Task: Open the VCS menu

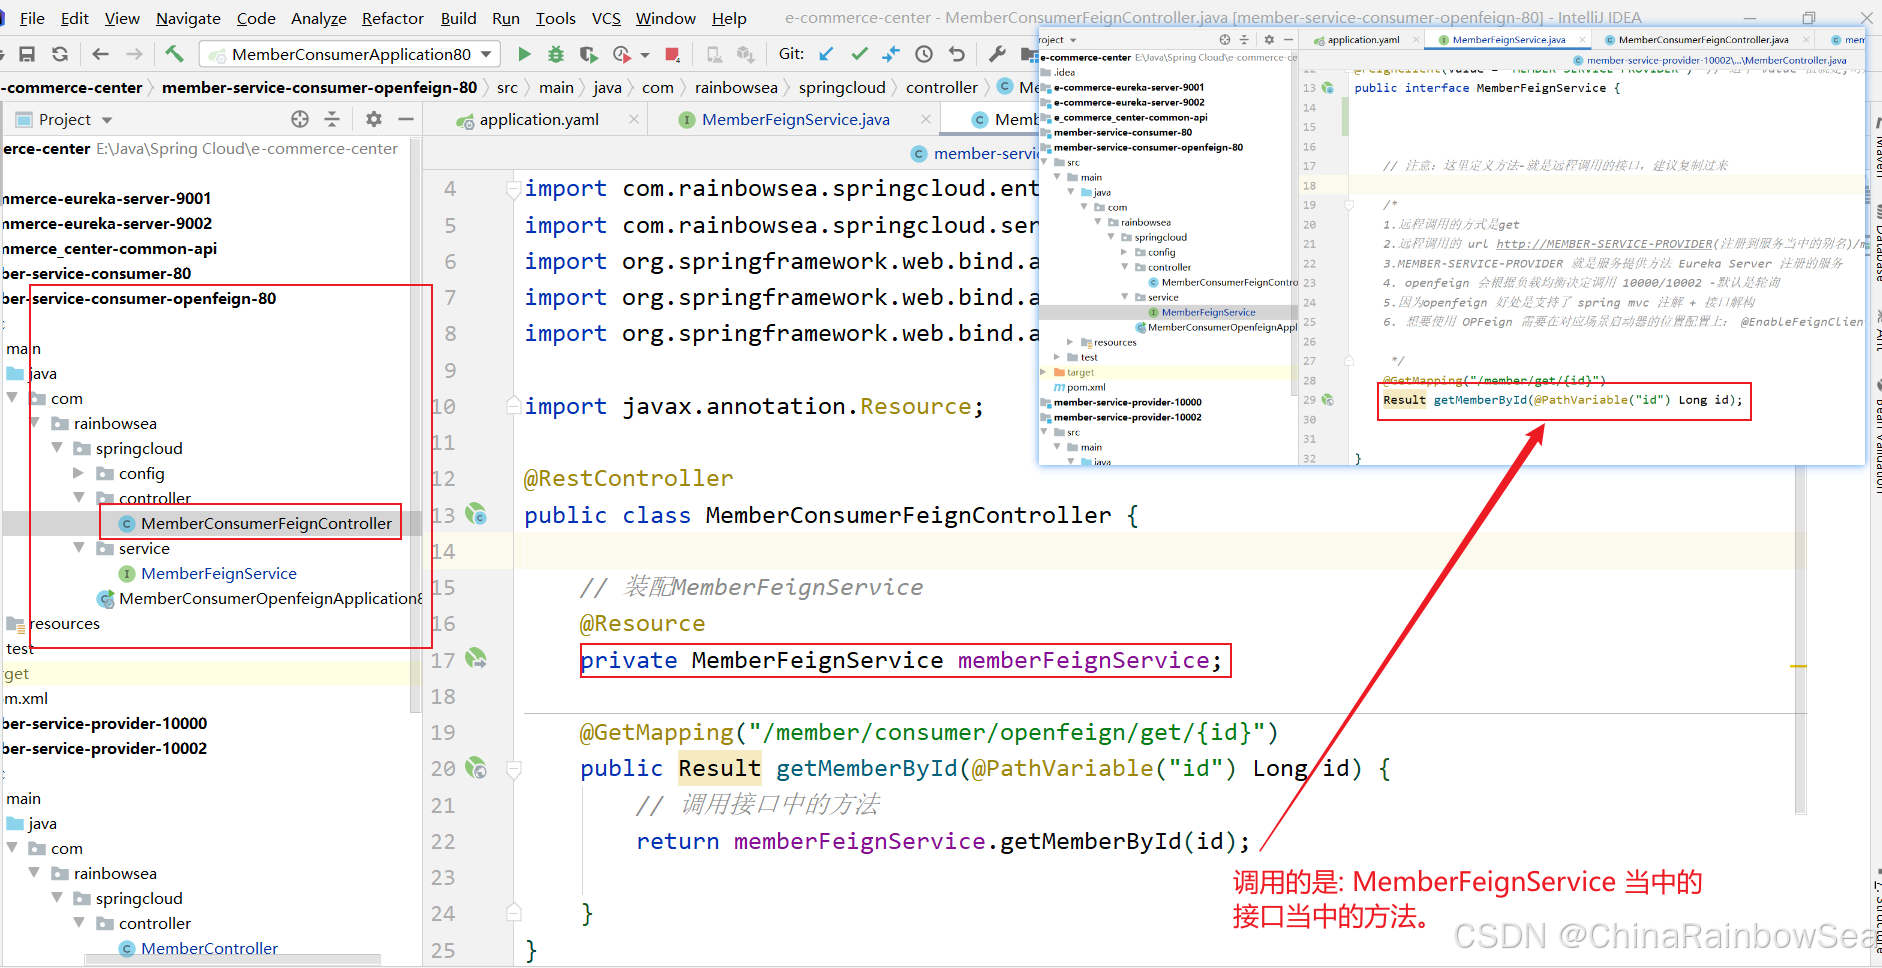Action: 606,18
